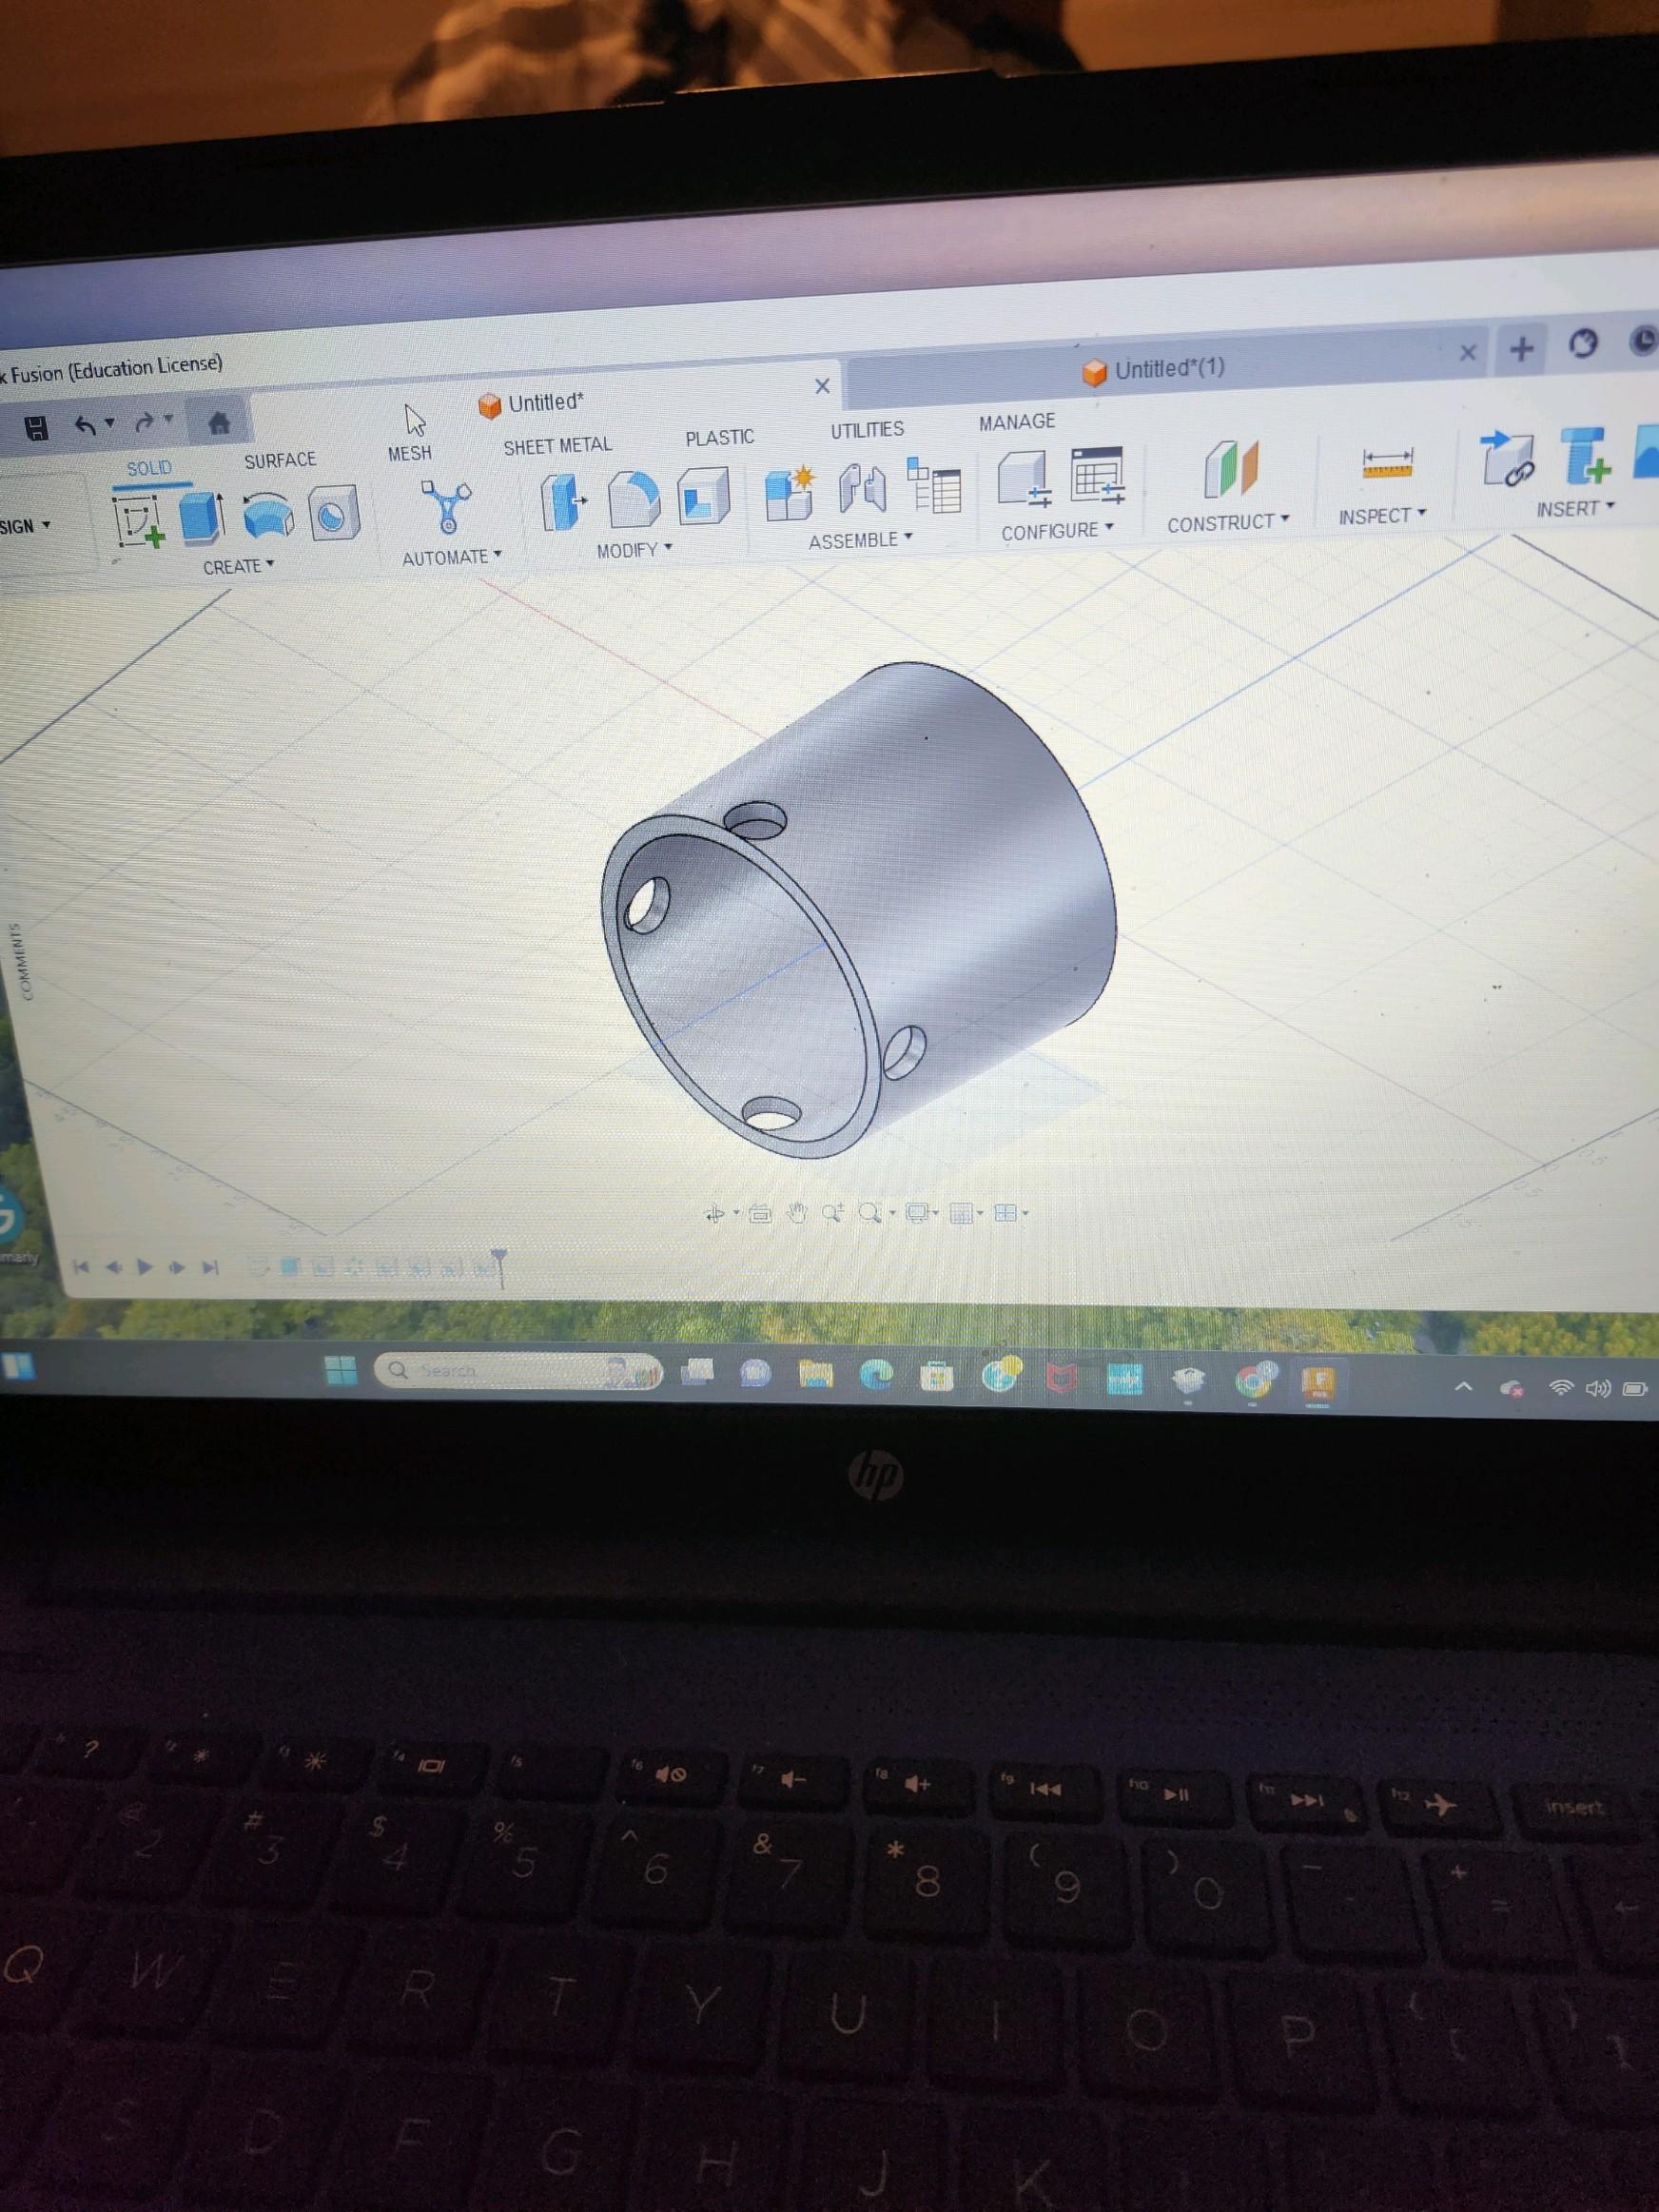Screen dimensions: 1659x2212
Task: Click the Redo arrow icon
Action: click(x=145, y=423)
